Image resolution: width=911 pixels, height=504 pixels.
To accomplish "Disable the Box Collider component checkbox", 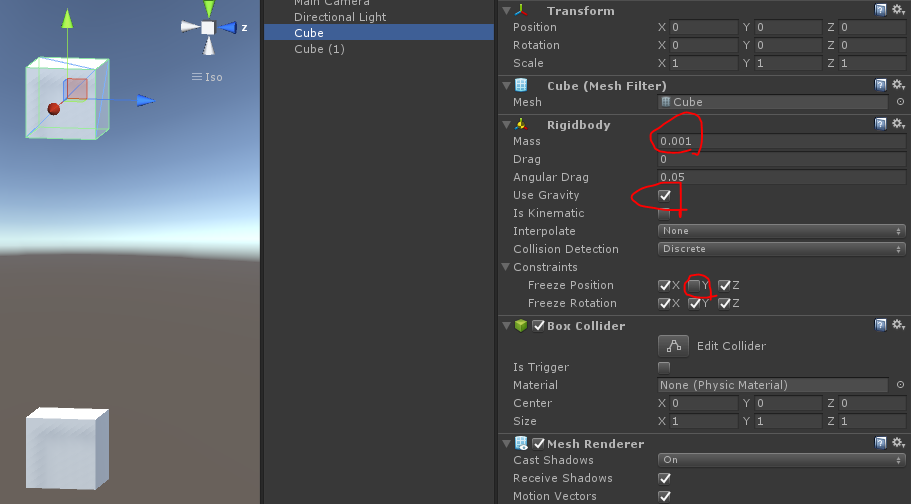I will click(x=539, y=326).
